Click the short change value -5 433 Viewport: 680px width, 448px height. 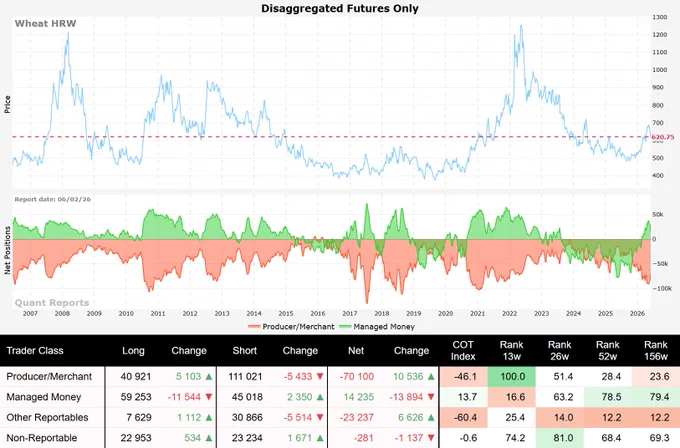tap(298, 376)
